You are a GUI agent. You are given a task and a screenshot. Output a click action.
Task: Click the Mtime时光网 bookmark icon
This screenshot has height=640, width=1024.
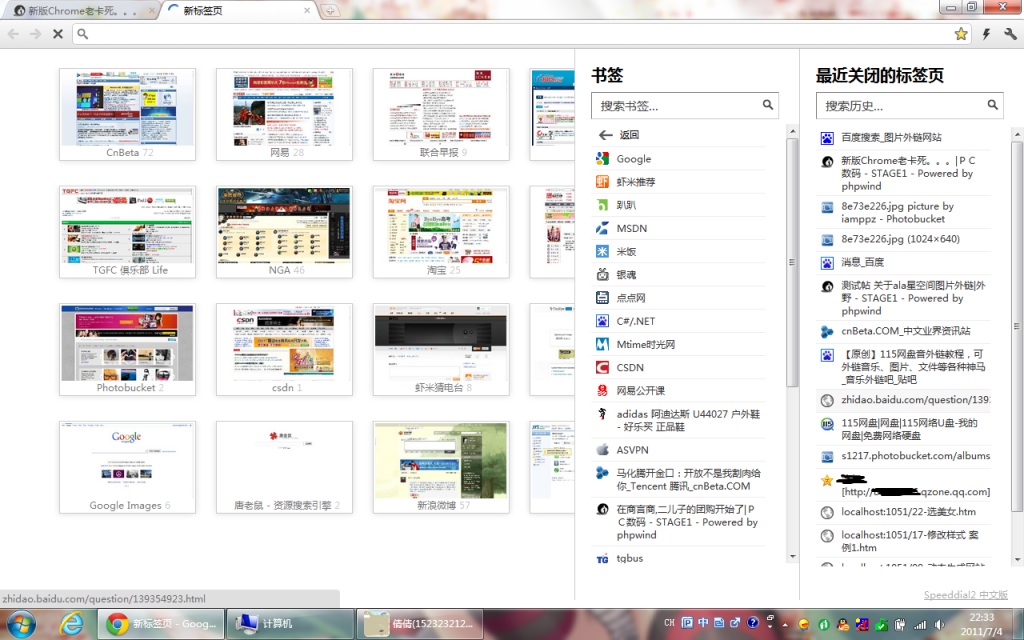(602, 344)
